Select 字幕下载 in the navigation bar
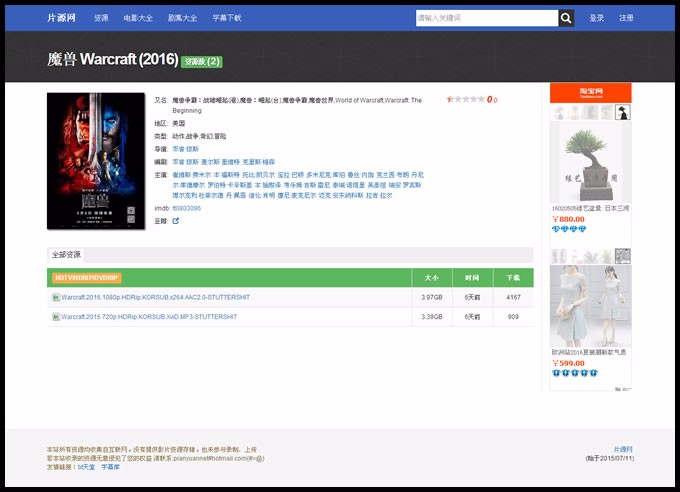The width and height of the screenshot is (680, 492). 227,18
